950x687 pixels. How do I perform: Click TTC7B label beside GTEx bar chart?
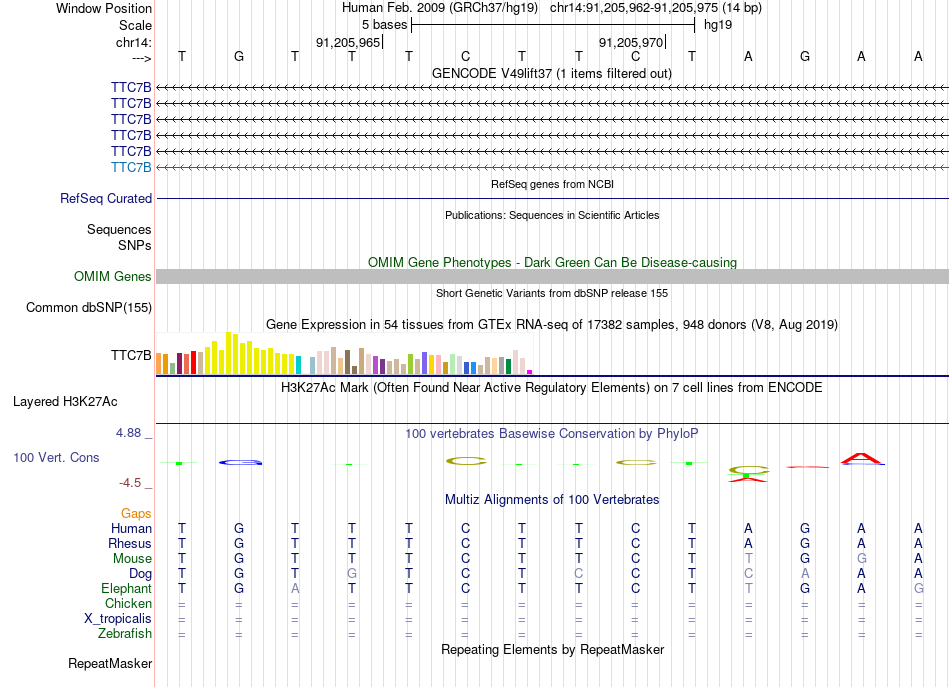tap(131, 355)
